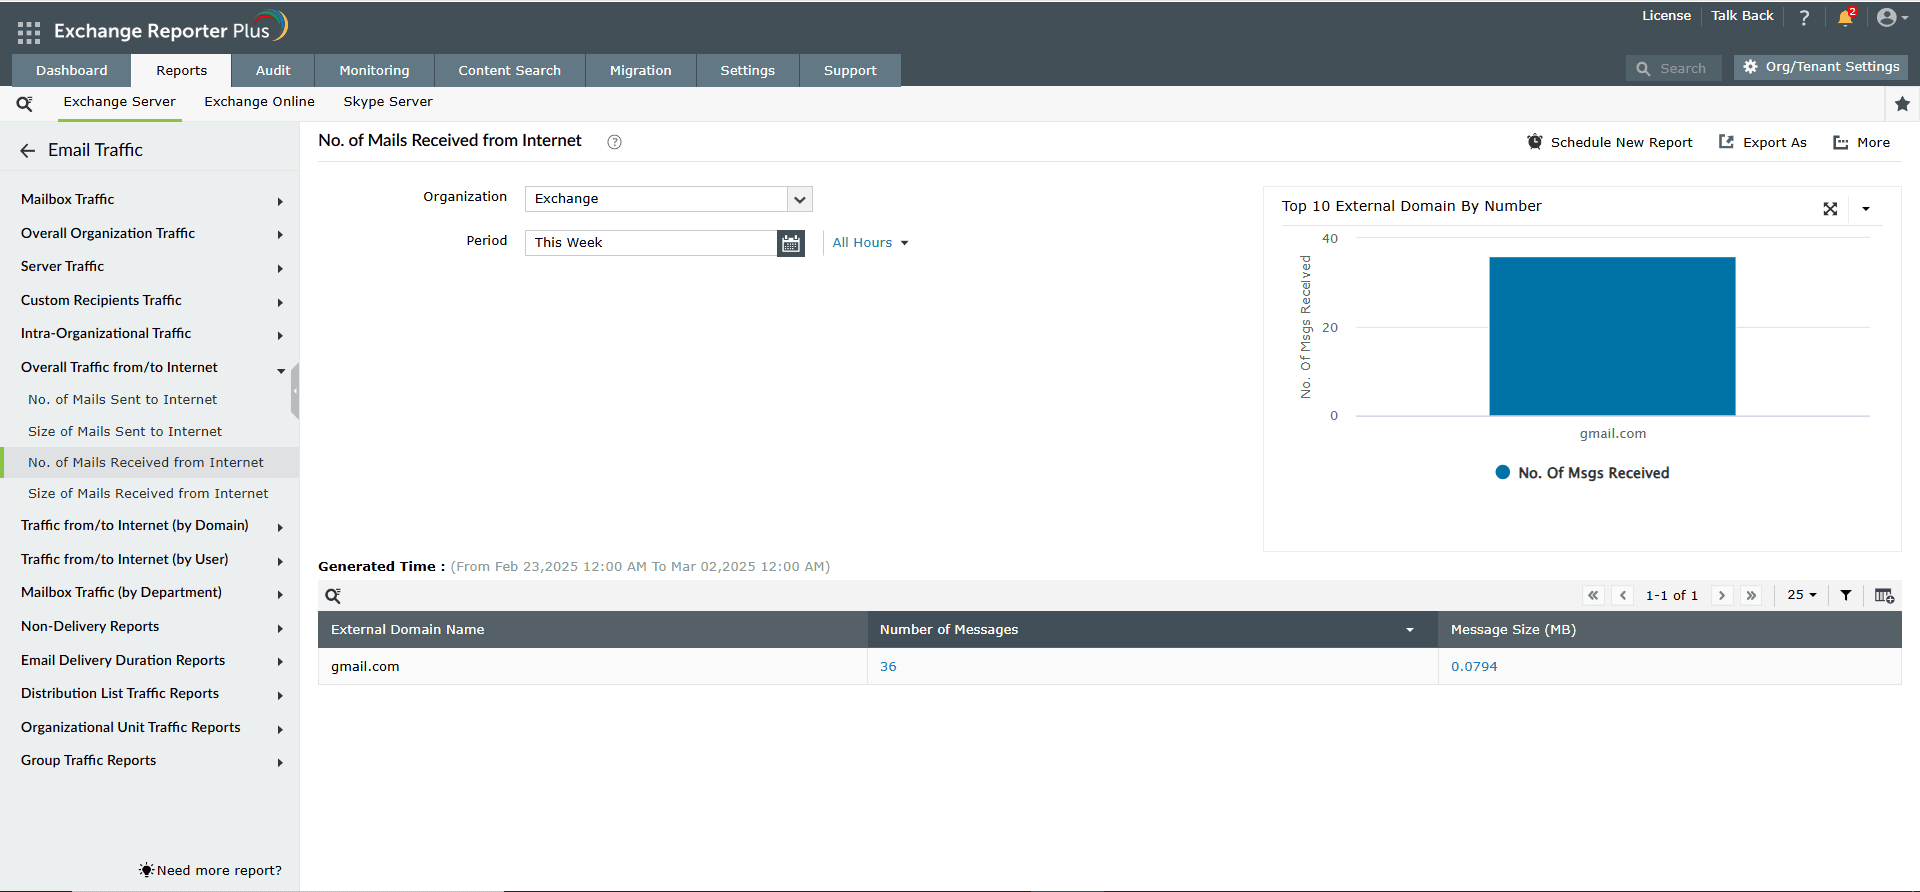Open the All Hours dropdown
Image resolution: width=1920 pixels, height=892 pixels.
coord(870,243)
